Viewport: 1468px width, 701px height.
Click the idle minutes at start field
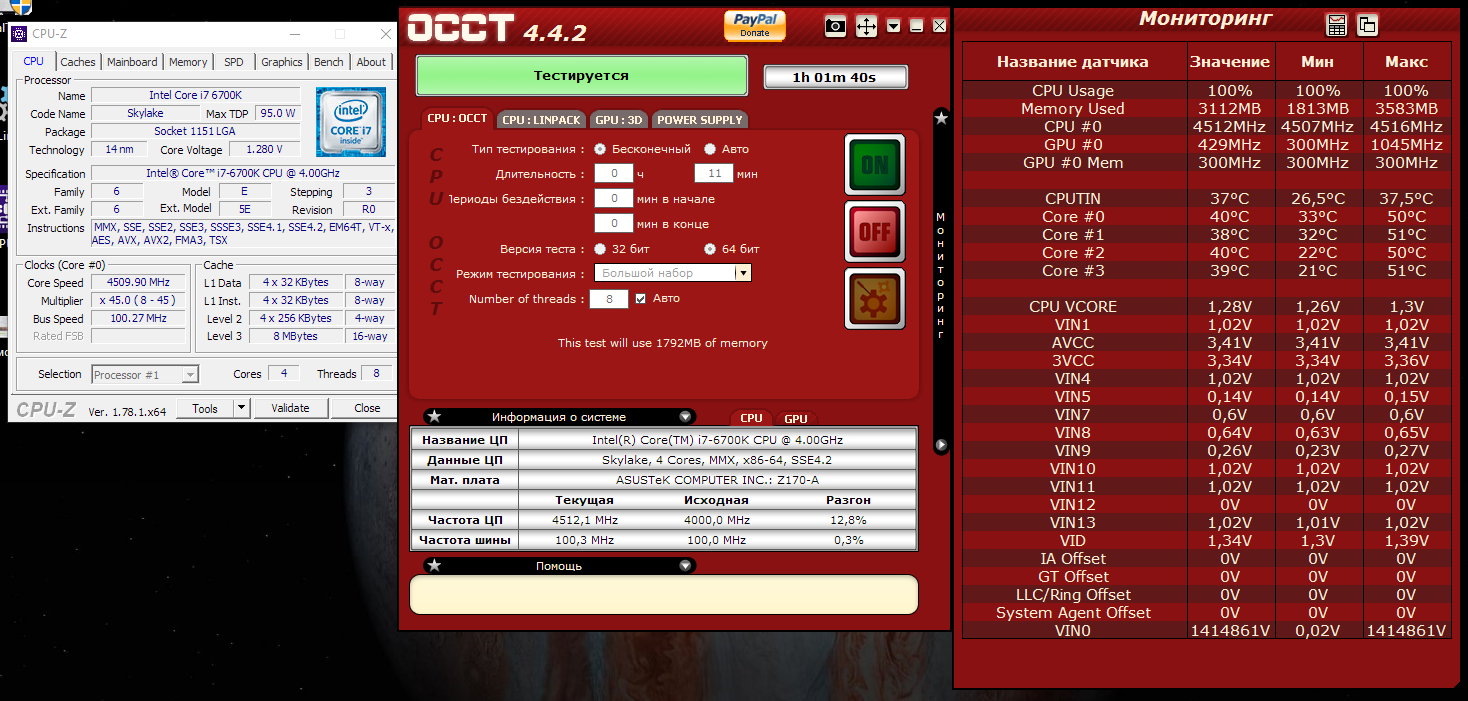coord(613,198)
